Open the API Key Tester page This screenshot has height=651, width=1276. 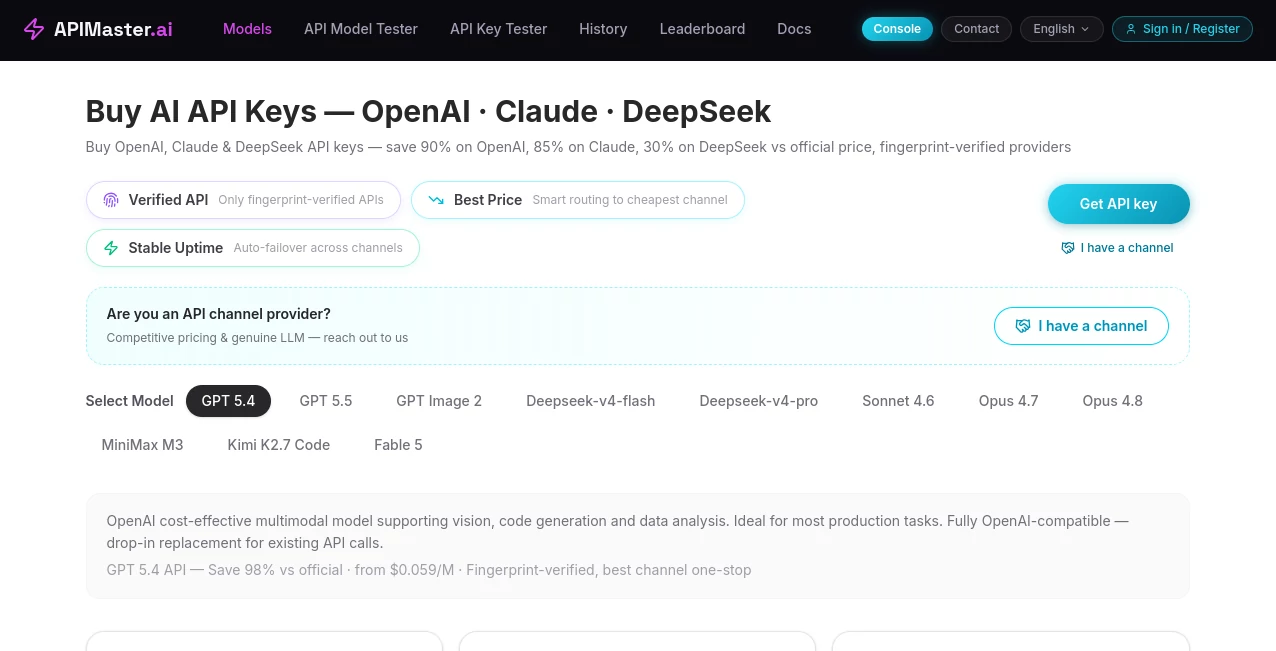click(x=498, y=29)
